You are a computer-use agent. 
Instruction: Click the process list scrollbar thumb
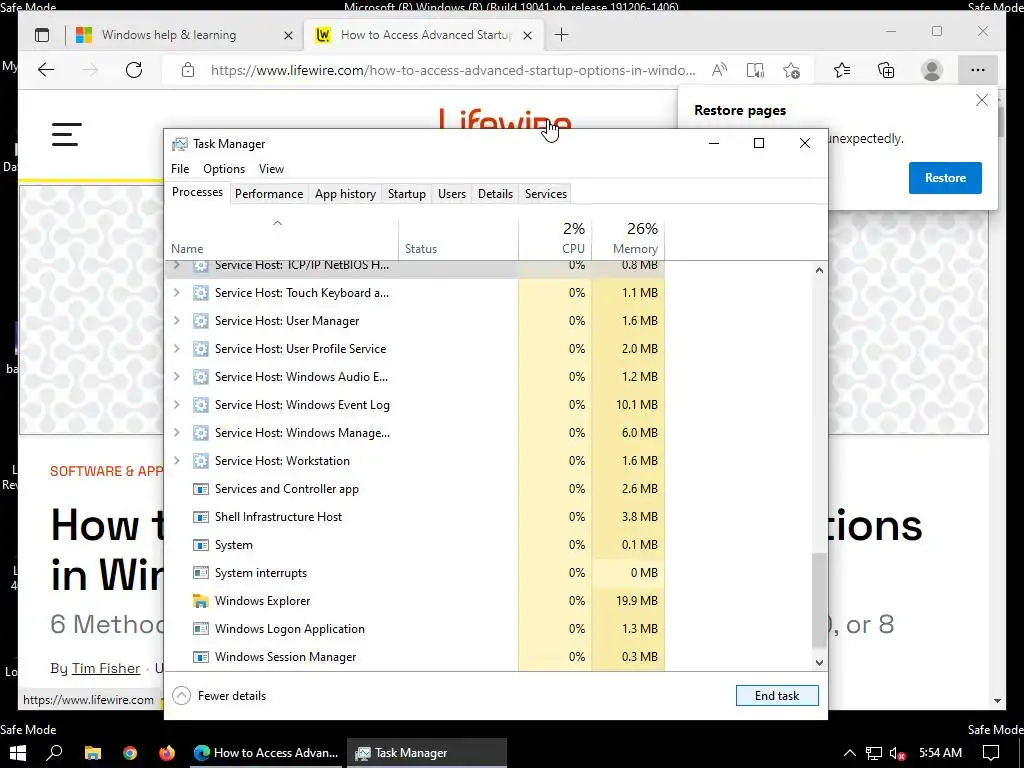[819, 600]
